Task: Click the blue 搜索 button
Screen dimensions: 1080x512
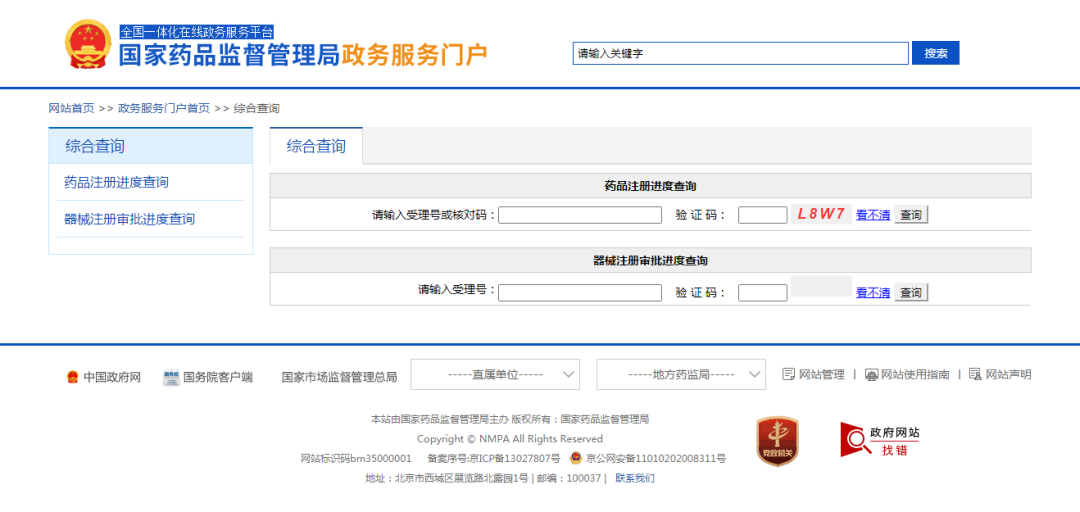Action: click(x=935, y=53)
